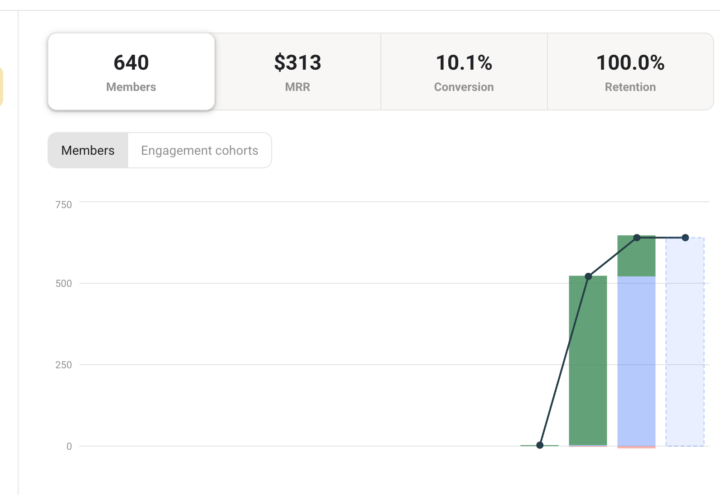Click the line point atop the stacked bar
The image size is (720, 495).
pyautogui.click(x=636, y=237)
